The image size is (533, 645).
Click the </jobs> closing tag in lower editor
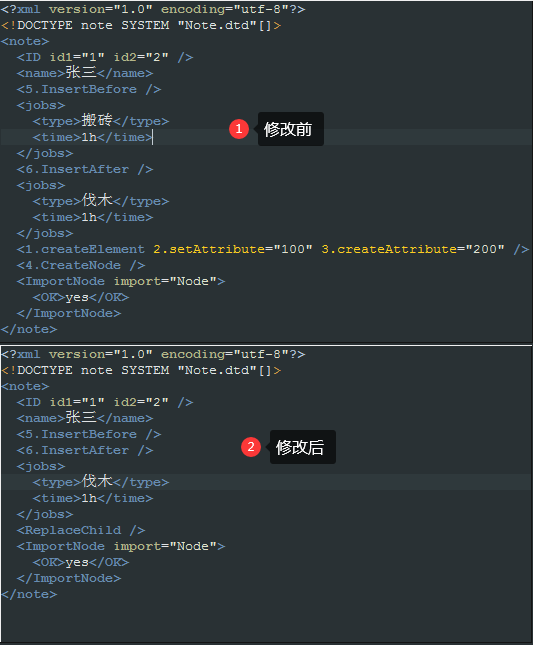tap(45, 515)
